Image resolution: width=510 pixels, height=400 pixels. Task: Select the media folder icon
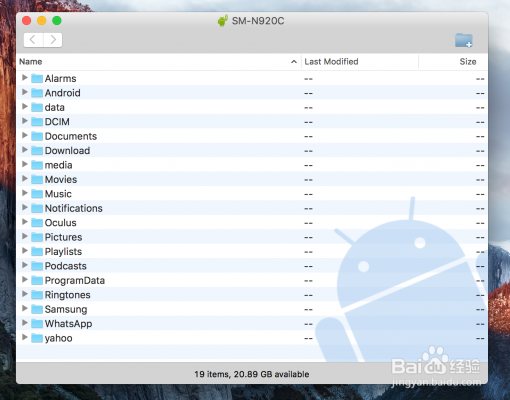tap(37, 165)
